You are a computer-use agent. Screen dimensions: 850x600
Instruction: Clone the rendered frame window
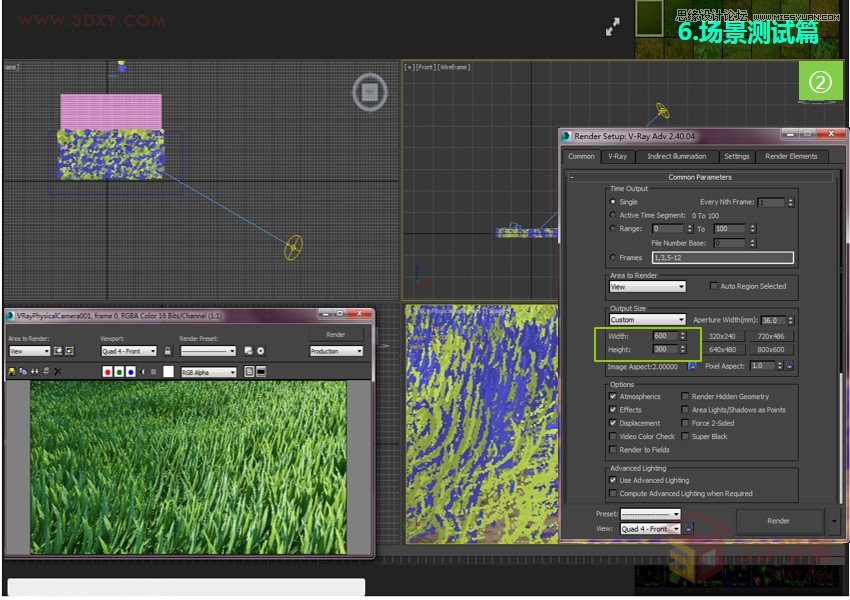22,372
